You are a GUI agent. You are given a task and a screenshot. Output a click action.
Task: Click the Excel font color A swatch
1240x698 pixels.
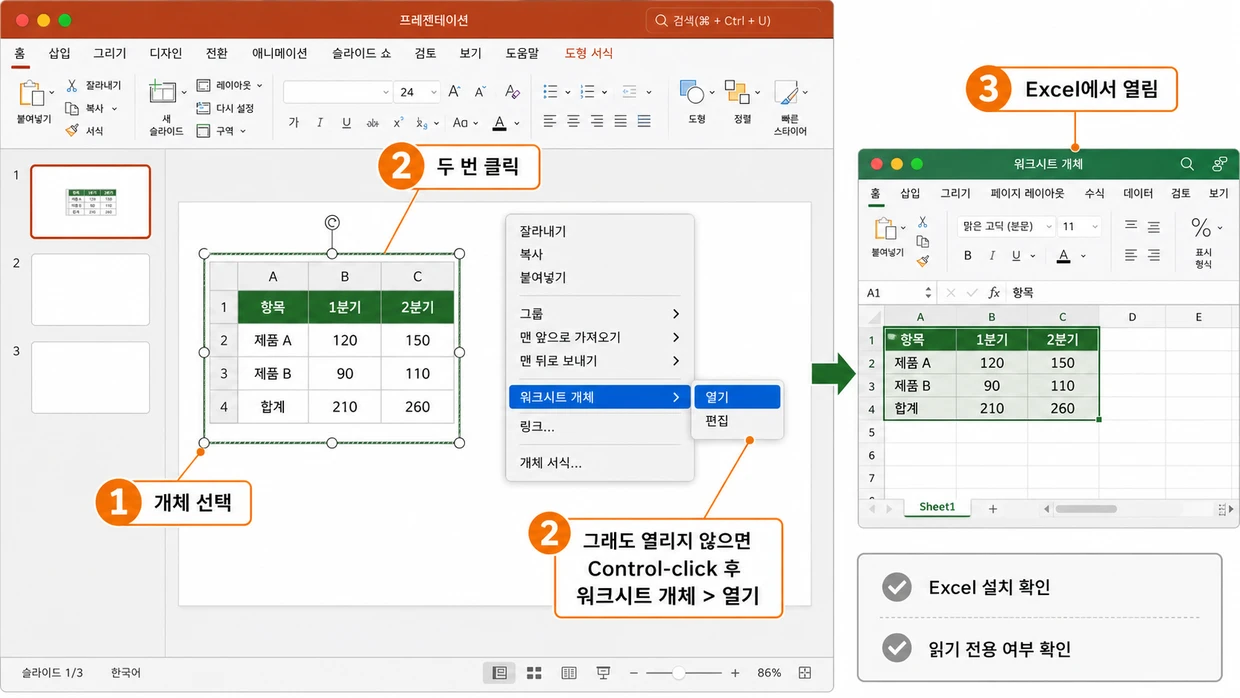tap(1063, 256)
